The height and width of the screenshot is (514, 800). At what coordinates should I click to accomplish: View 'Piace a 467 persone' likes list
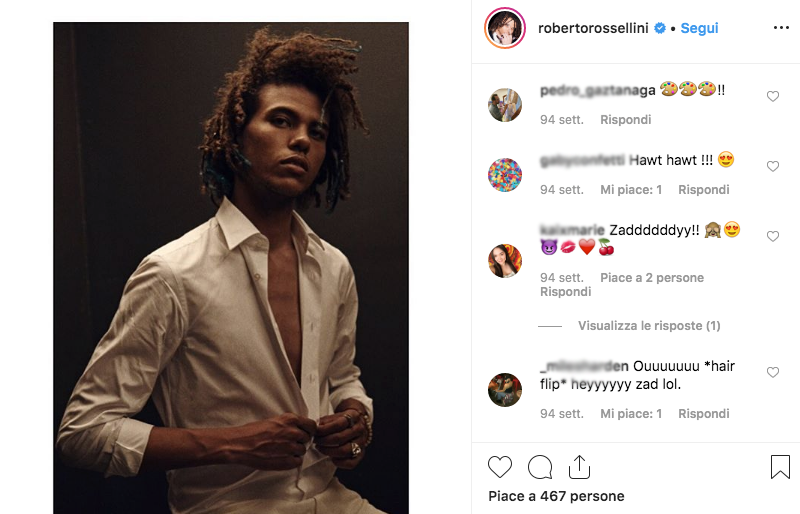[556, 496]
